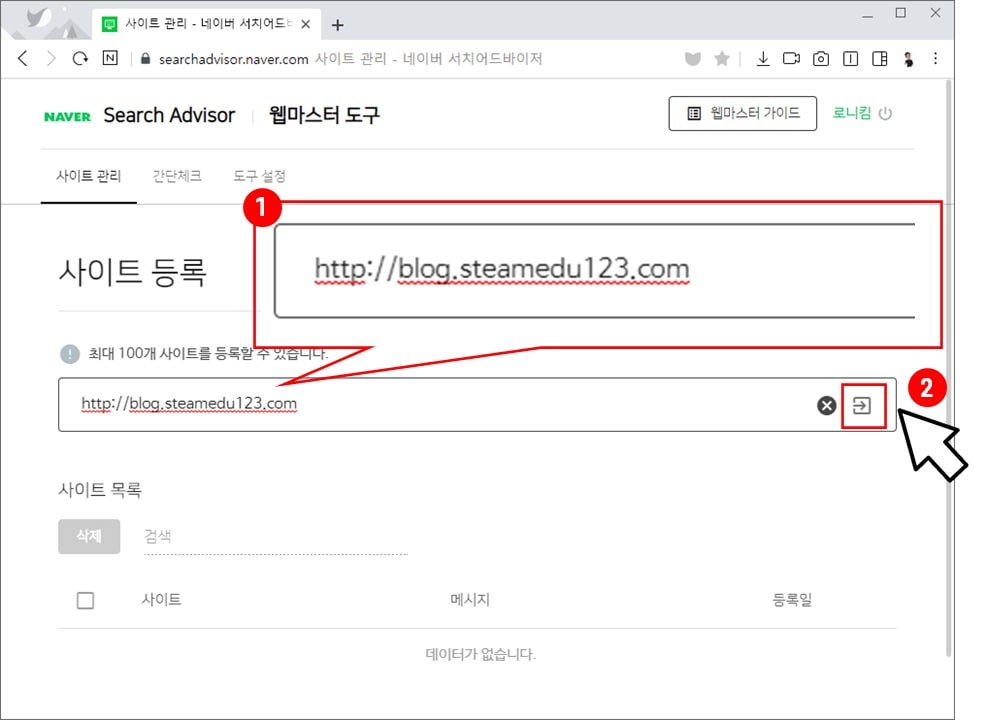Toggle the split view layout icon

pos(880,59)
